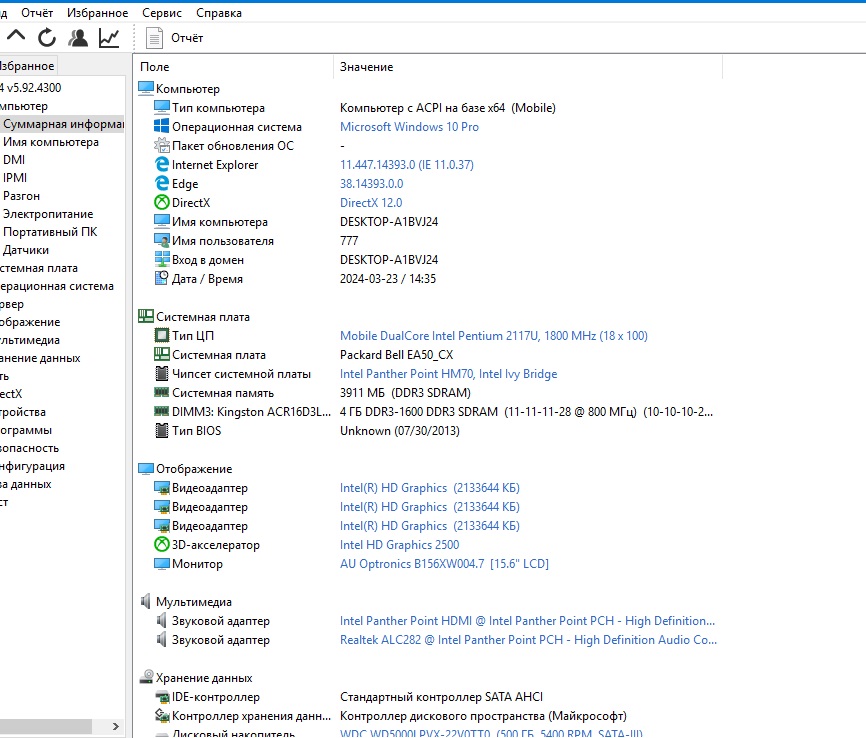The width and height of the screenshot is (866, 738).
Task: Click the line chart toolbar icon
Action: [x=108, y=38]
